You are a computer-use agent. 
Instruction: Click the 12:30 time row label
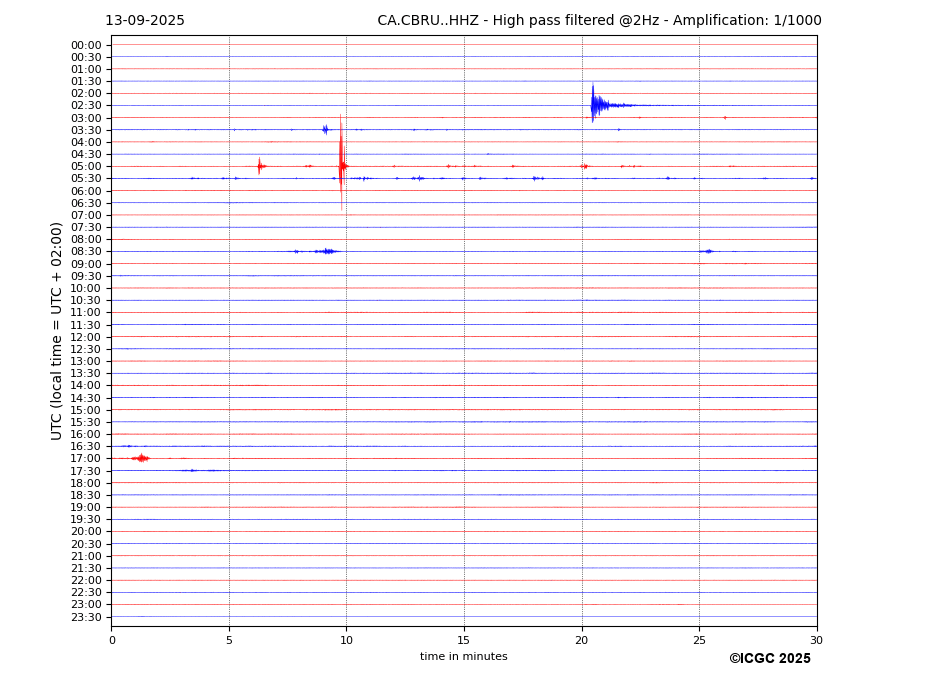[86, 349]
